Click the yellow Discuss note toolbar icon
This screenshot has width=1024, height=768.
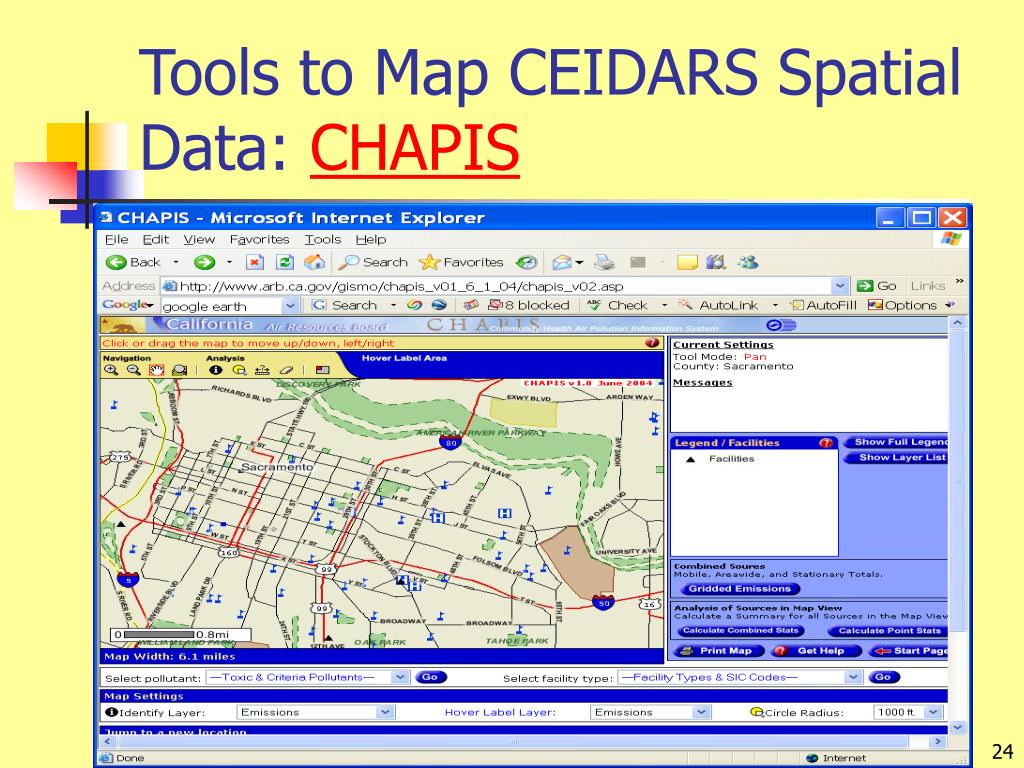click(x=687, y=263)
